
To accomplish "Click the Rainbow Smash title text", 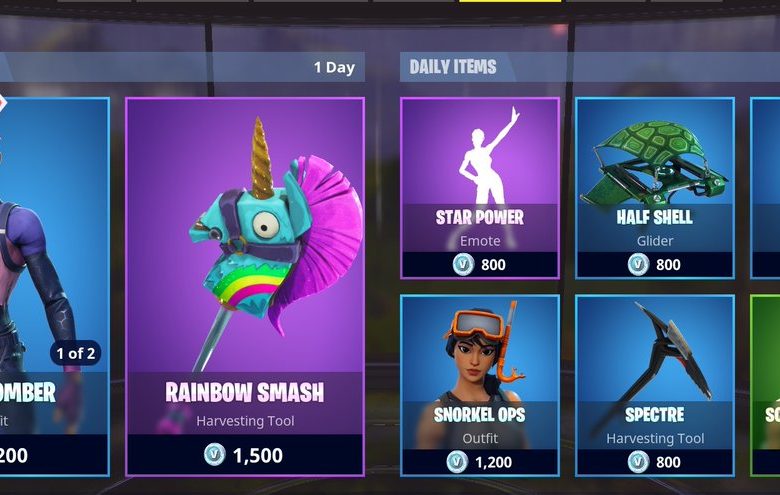I will [x=245, y=392].
